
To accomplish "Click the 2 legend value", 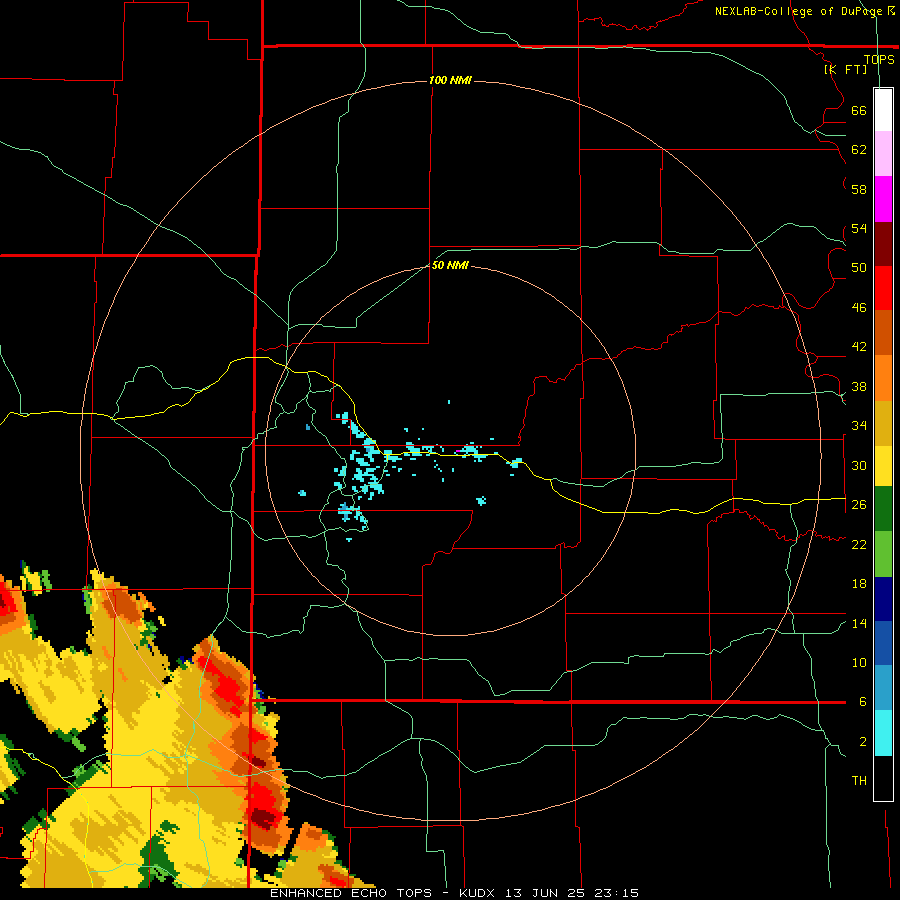I will pyautogui.click(x=863, y=741).
